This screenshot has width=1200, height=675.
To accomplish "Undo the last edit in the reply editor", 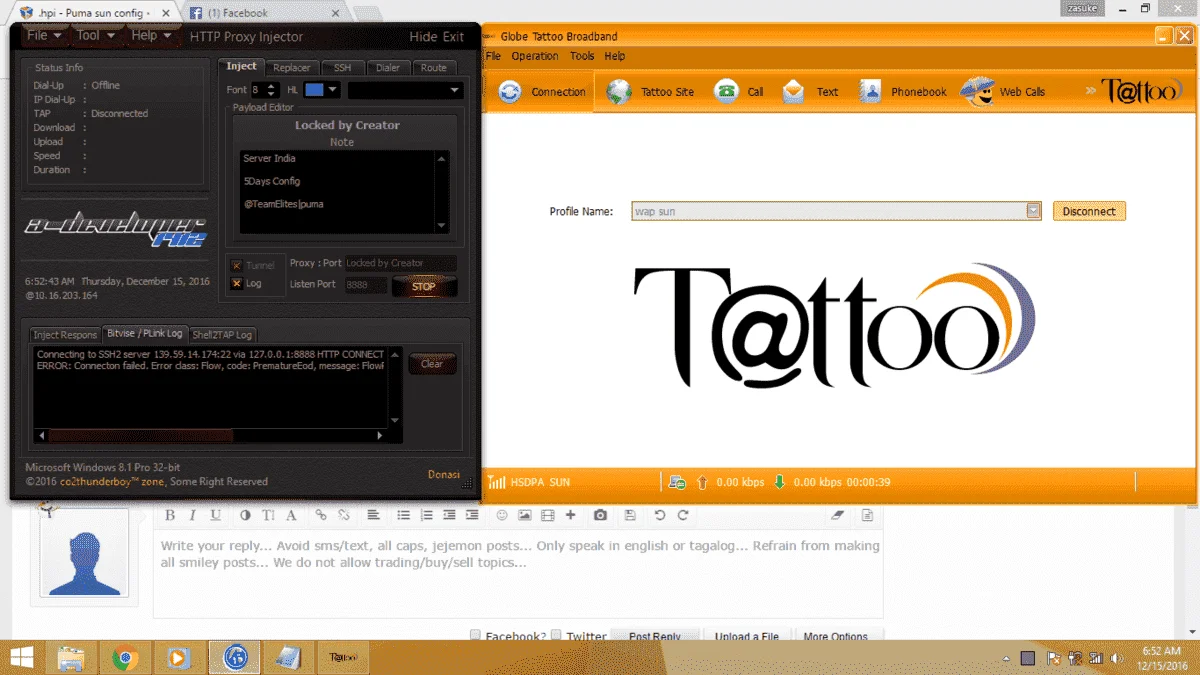I will point(660,515).
